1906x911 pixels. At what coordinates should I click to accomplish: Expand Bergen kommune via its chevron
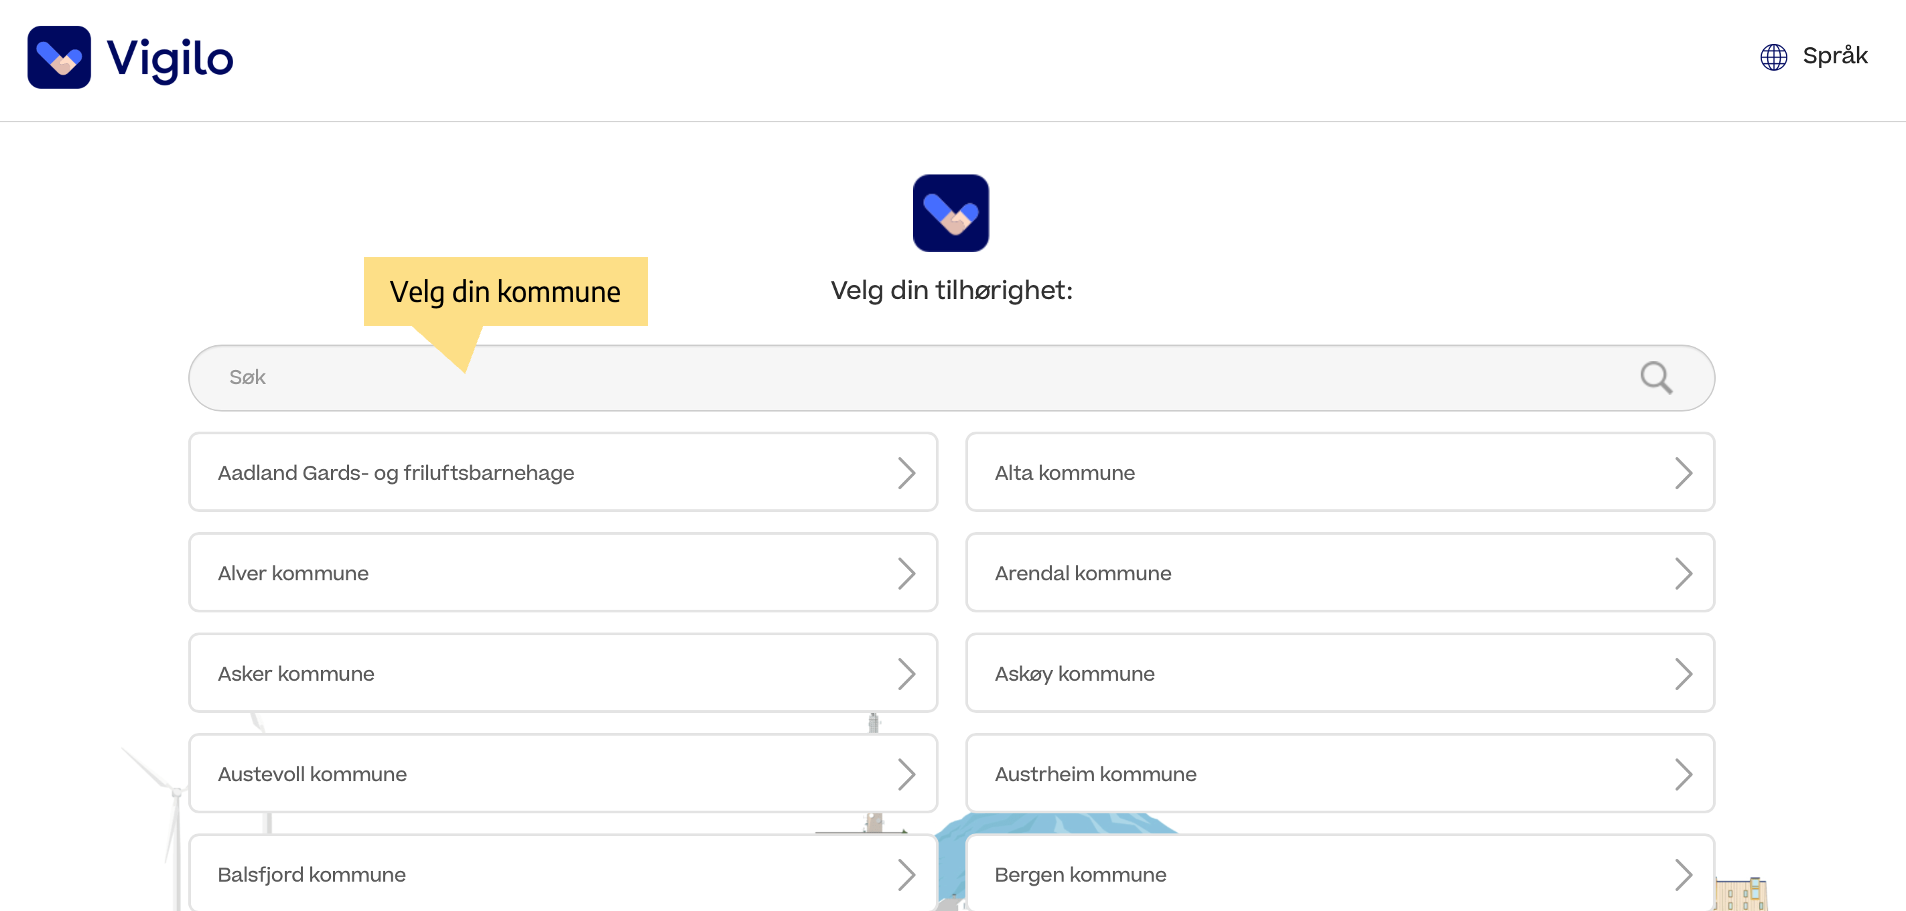1684,875
